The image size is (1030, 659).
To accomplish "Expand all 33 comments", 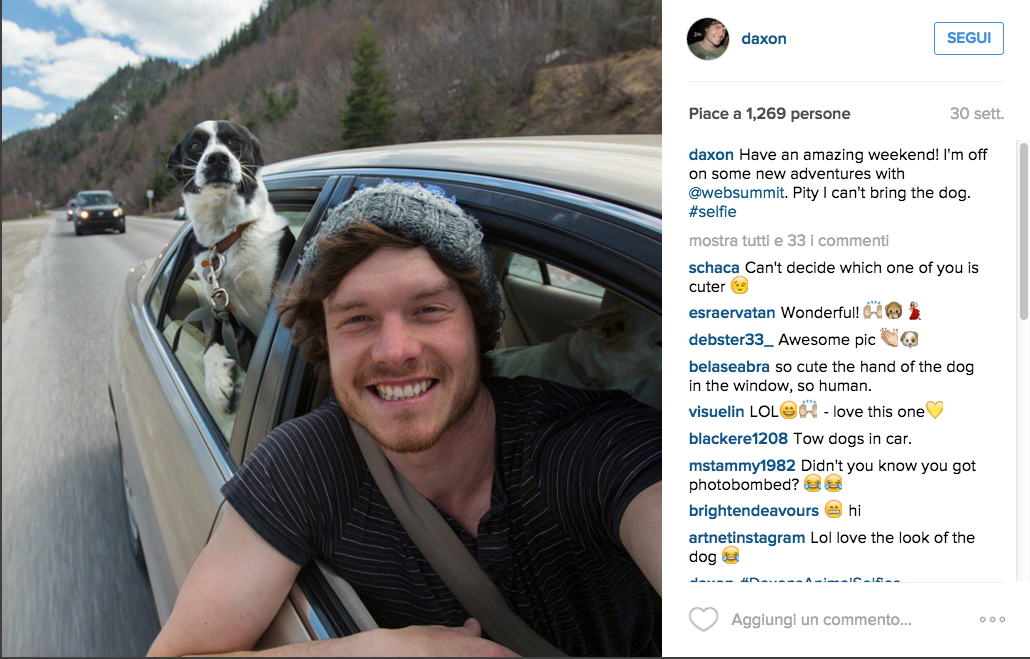I will [x=788, y=240].
